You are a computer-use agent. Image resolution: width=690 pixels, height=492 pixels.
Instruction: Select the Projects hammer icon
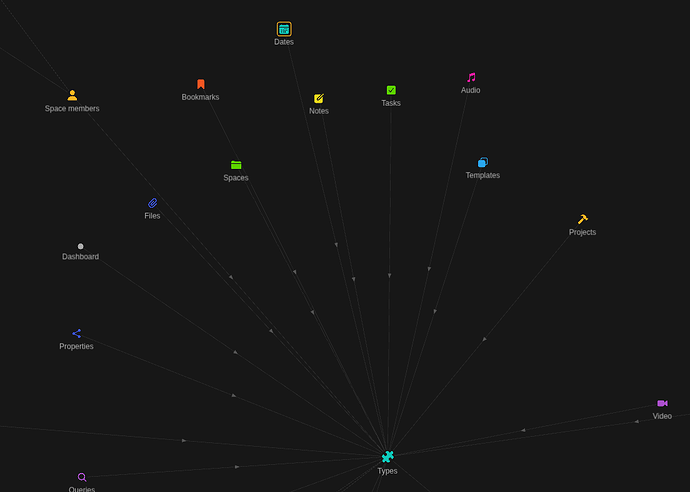pyautogui.click(x=583, y=219)
